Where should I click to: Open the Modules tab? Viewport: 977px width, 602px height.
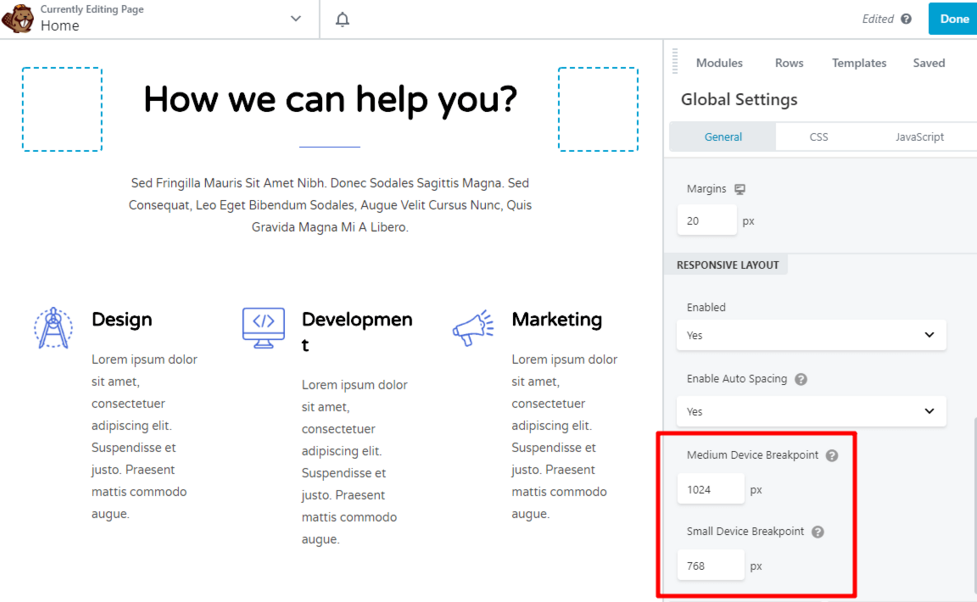pyautogui.click(x=719, y=63)
